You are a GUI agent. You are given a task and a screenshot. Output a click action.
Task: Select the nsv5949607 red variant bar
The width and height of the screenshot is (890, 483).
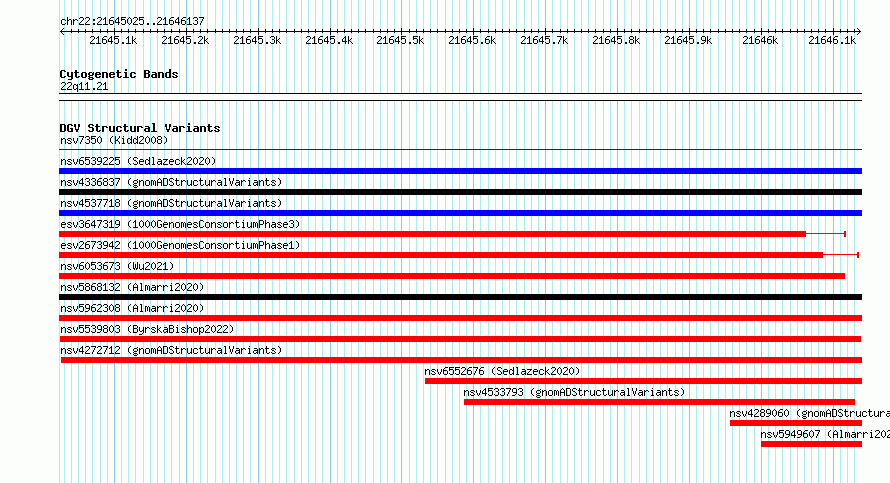coord(812,444)
